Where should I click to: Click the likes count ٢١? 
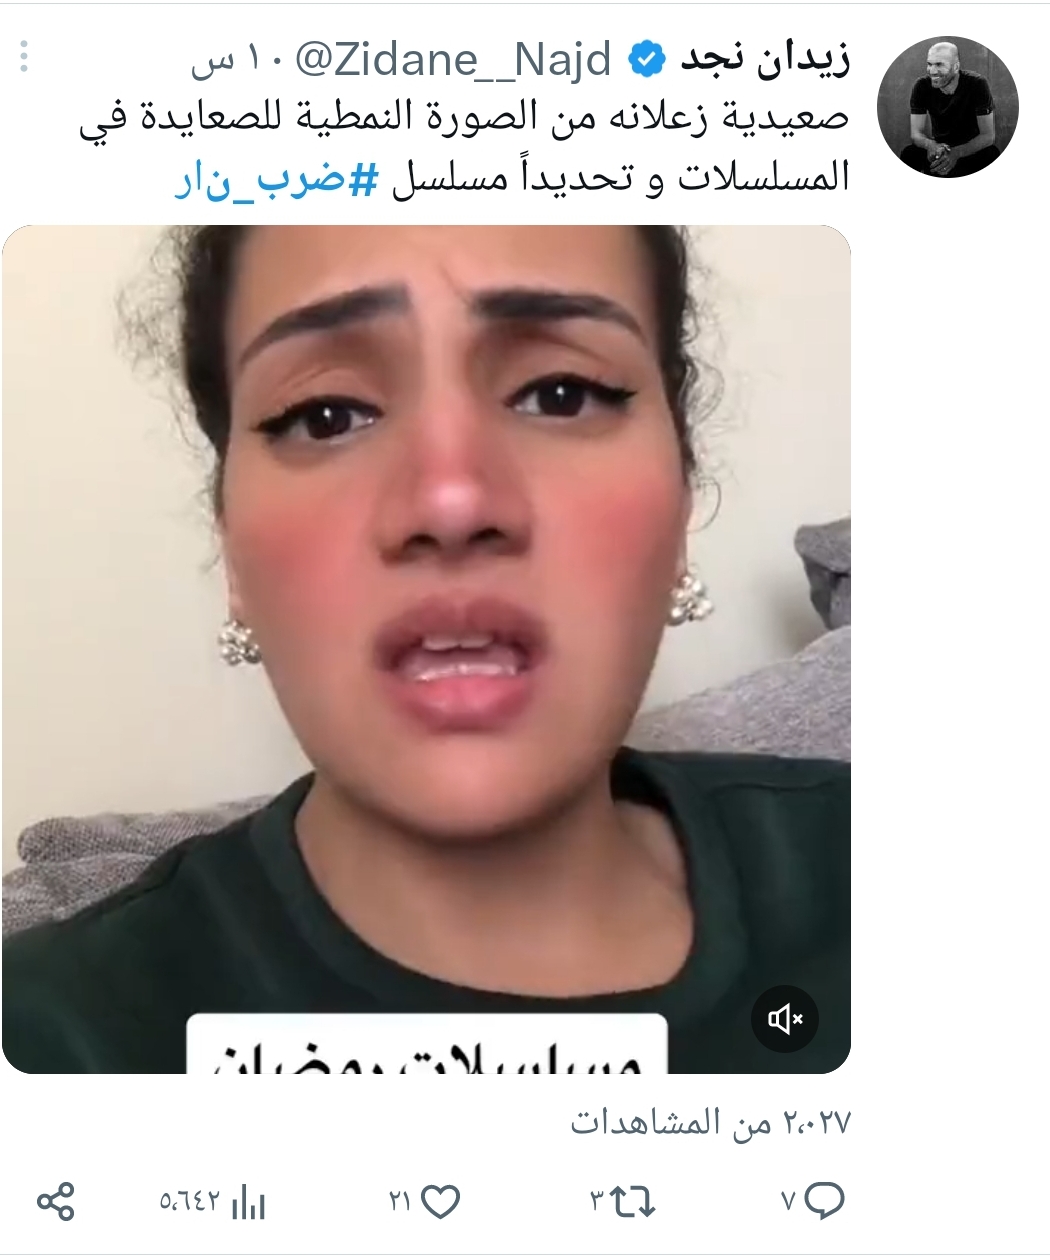[401, 1201]
